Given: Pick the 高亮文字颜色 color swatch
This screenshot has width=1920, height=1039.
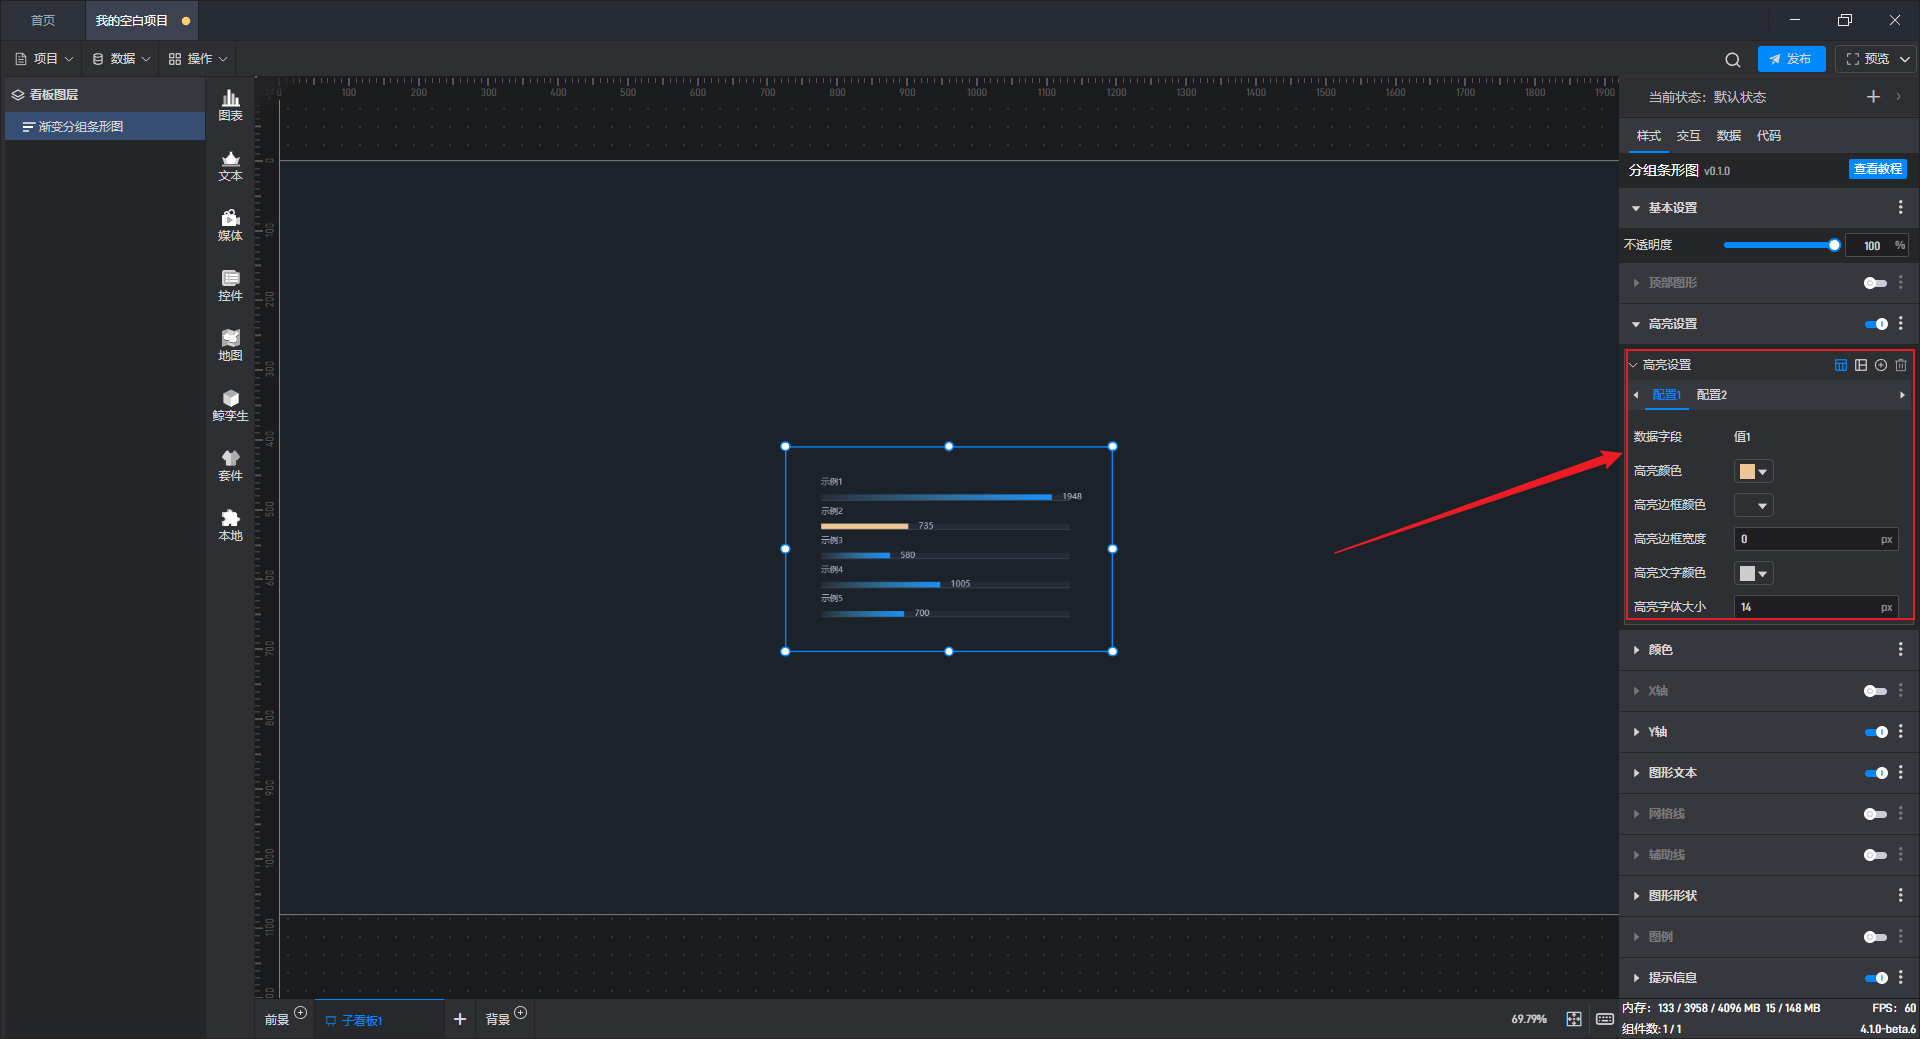Looking at the screenshot, I should click(1753, 573).
